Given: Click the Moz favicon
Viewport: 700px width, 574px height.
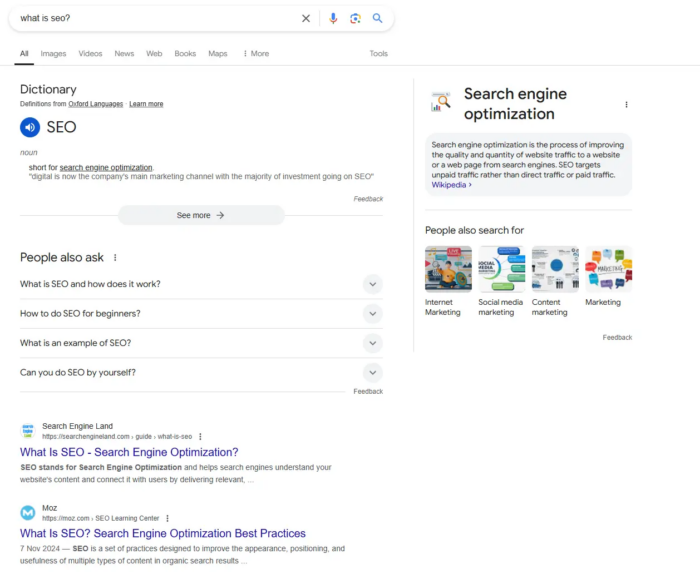Looking at the screenshot, I should tap(28, 513).
